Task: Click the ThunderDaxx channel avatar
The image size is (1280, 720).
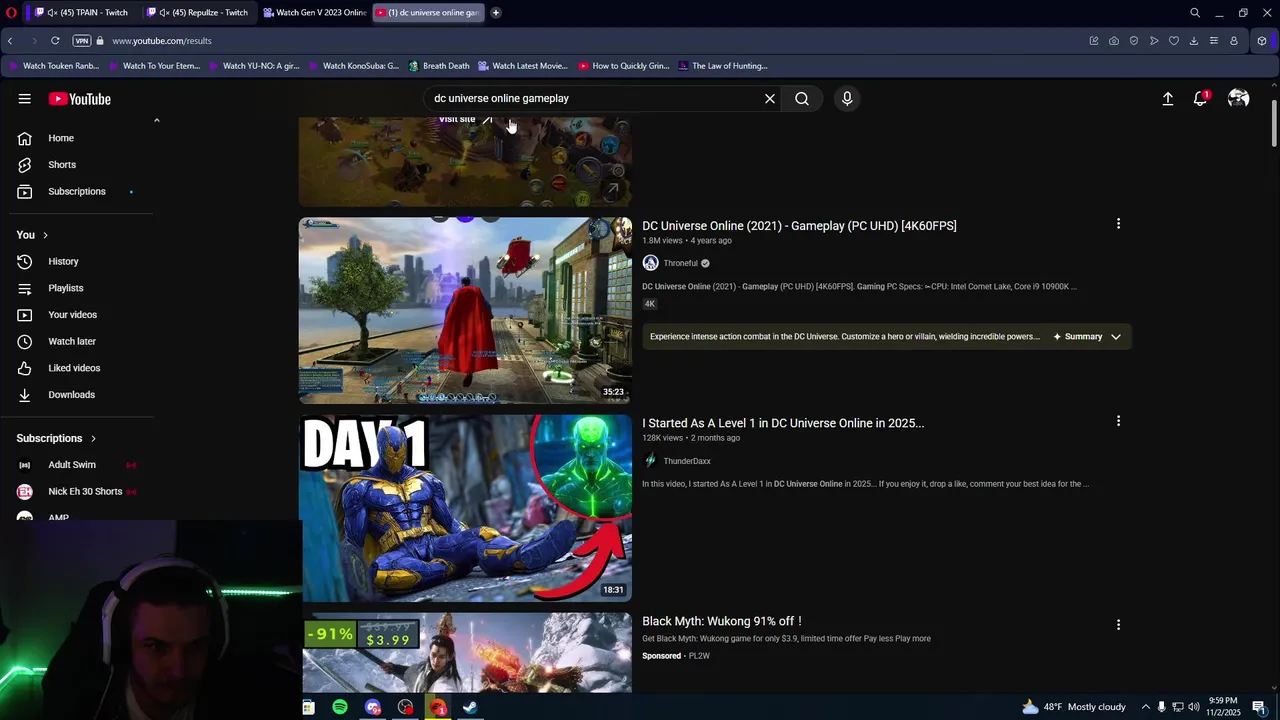Action: pyautogui.click(x=650, y=461)
